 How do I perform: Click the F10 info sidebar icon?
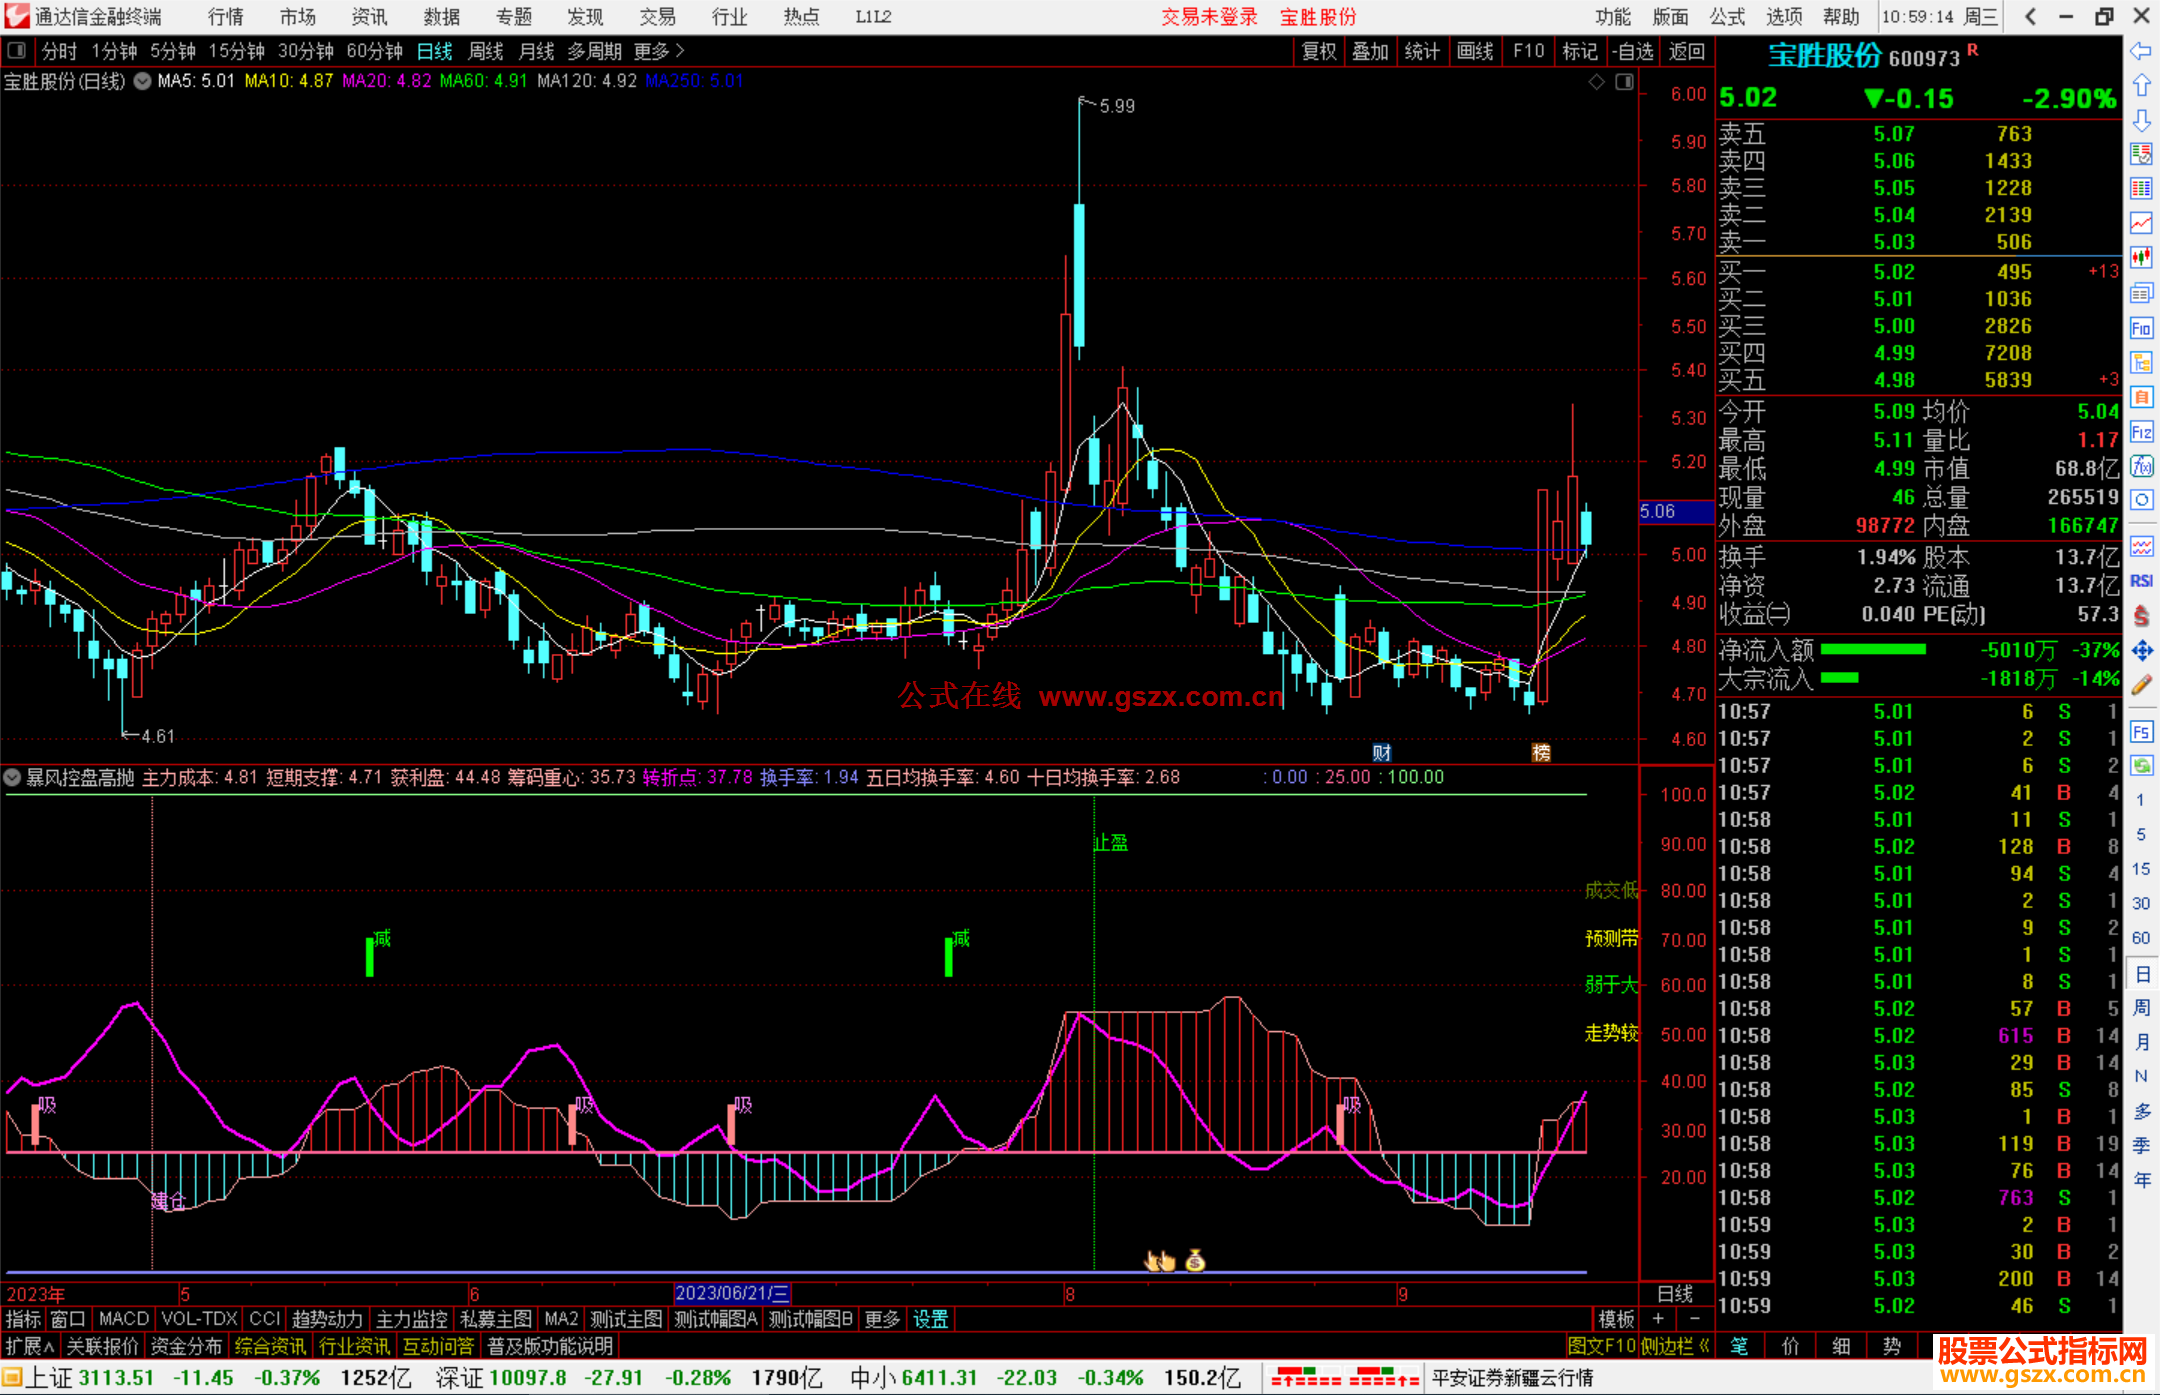coord(2141,328)
